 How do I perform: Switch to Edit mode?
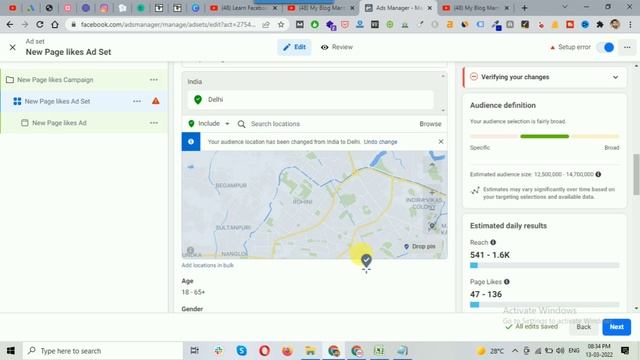click(x=294, y=47)
